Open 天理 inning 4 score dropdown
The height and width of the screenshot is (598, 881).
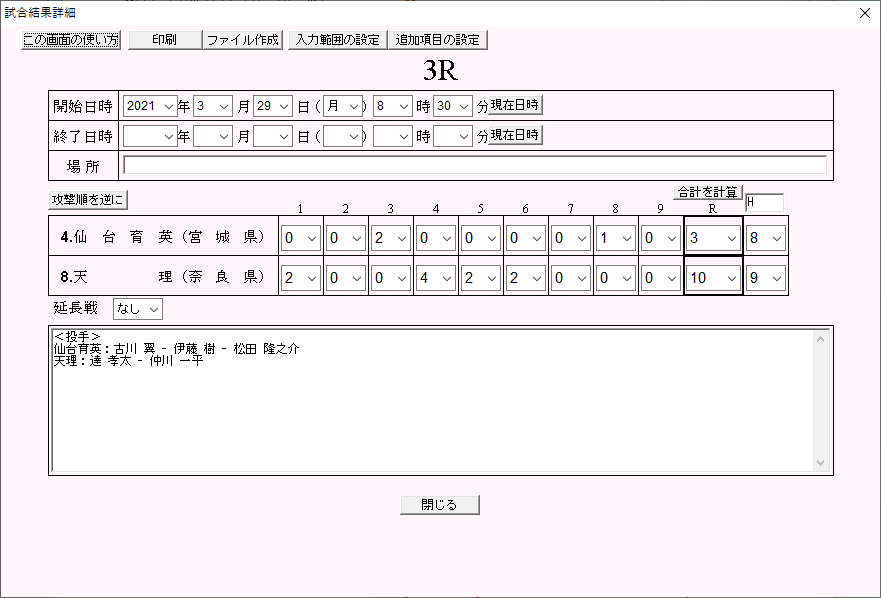point(435,278)
